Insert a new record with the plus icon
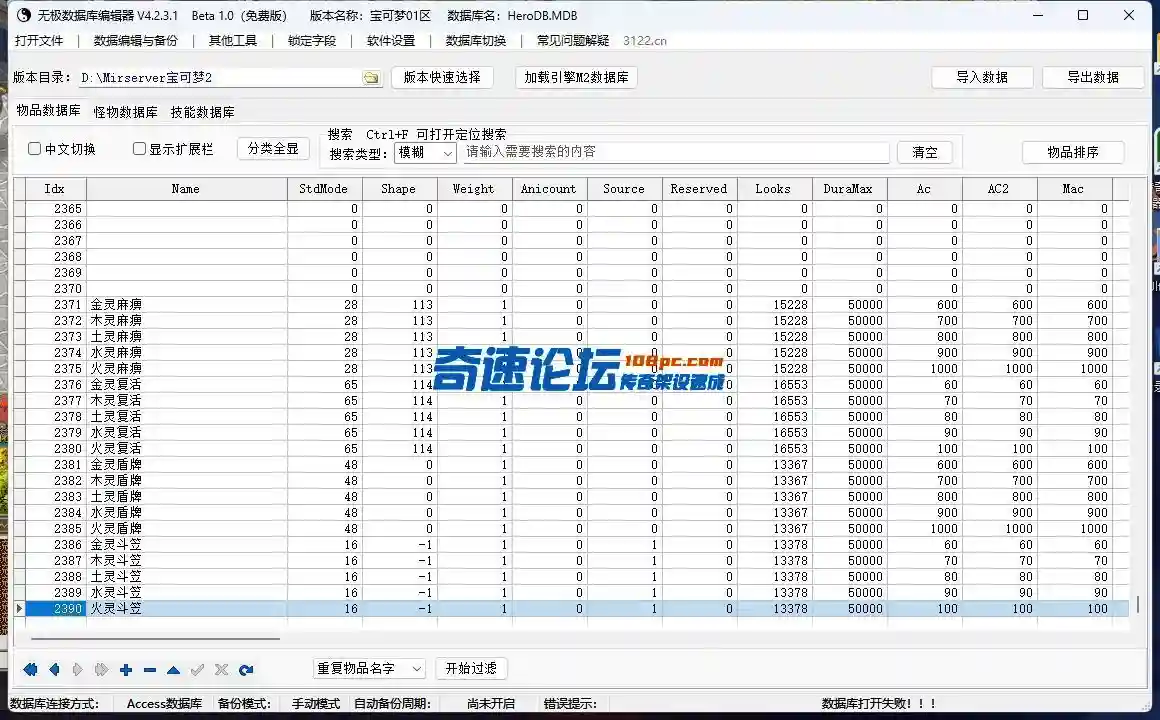Image resolution: width=1160 pixels, height=720 pixels. pos(126,670)
